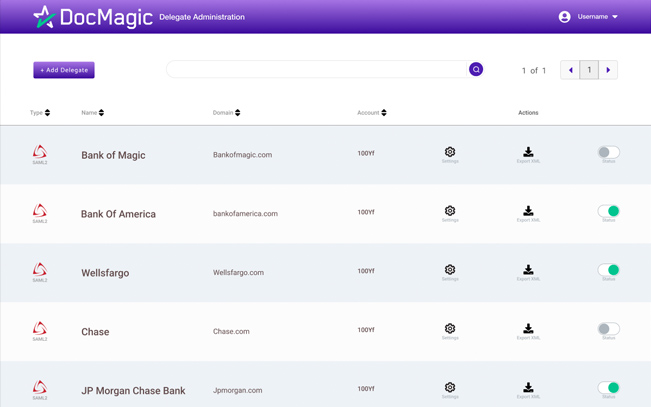The height and width of the screenshot is (407, 651).
Task: Disable status toggle for JP Morgan Chase Bank
Action: [609, 388]
